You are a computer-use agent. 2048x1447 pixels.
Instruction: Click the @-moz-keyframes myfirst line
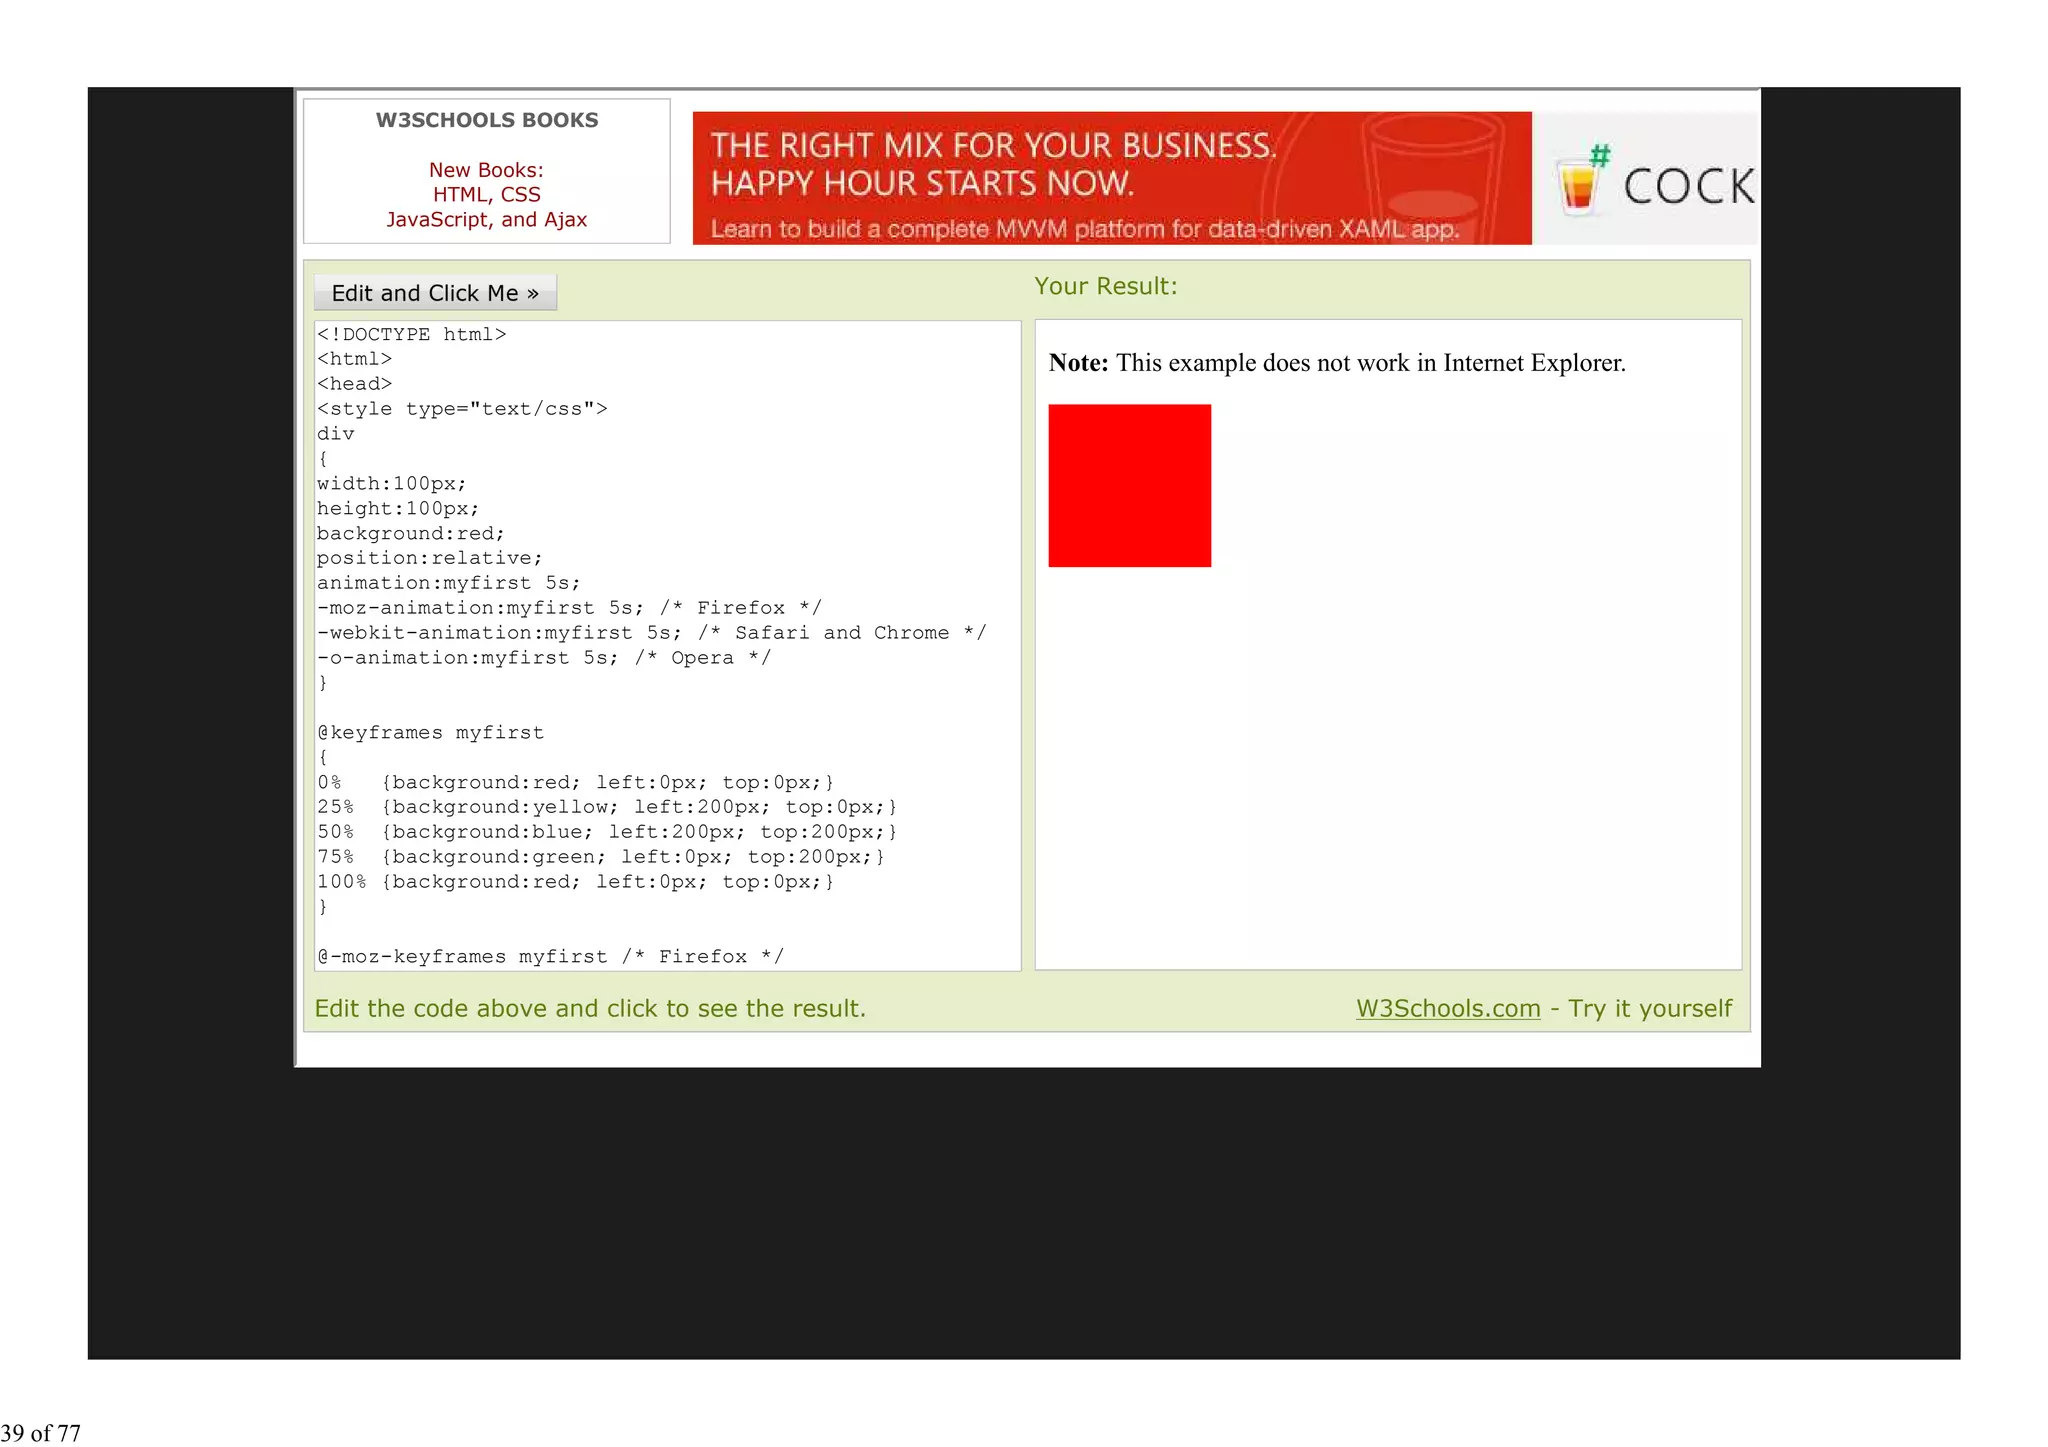click(550, 957)
